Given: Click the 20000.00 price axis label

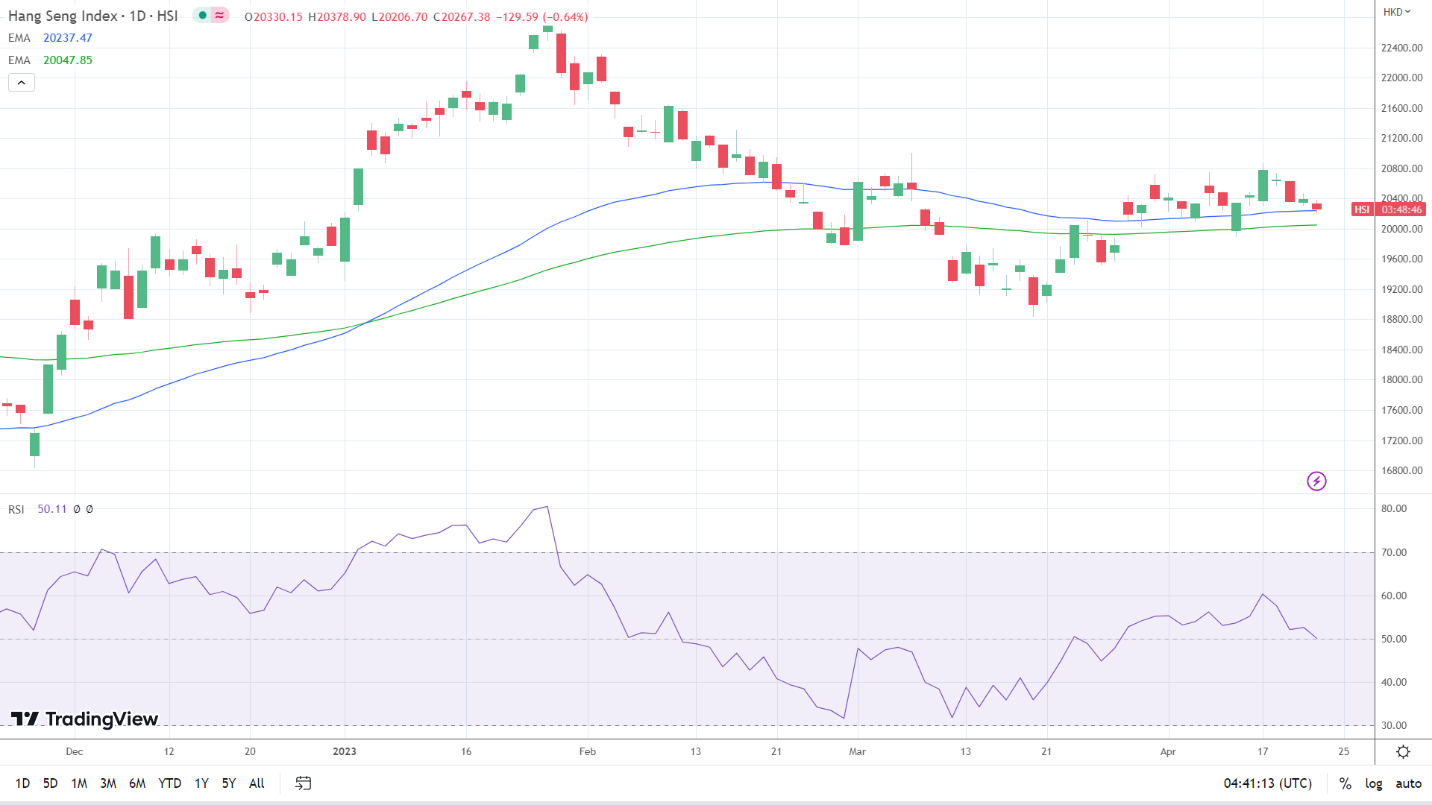Looking at the screenshot, I should tap(1400, 229).
